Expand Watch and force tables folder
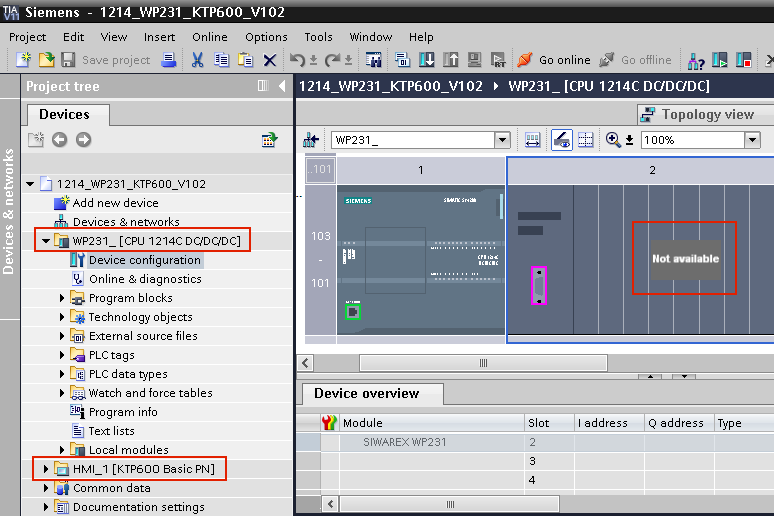 [62, 393]
